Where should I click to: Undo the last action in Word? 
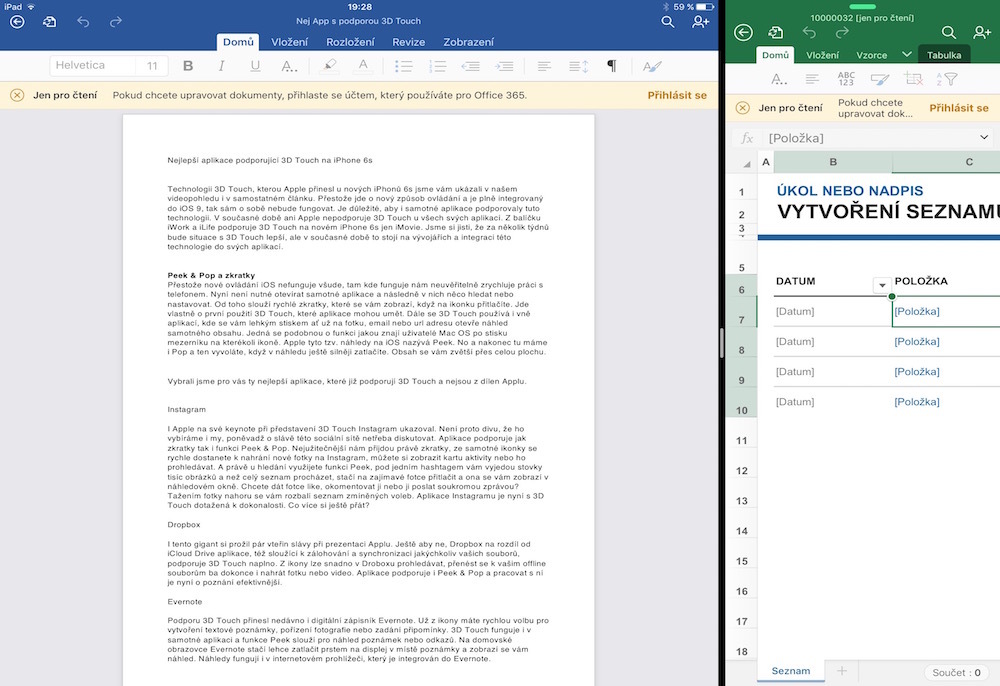tap(83, 20)
